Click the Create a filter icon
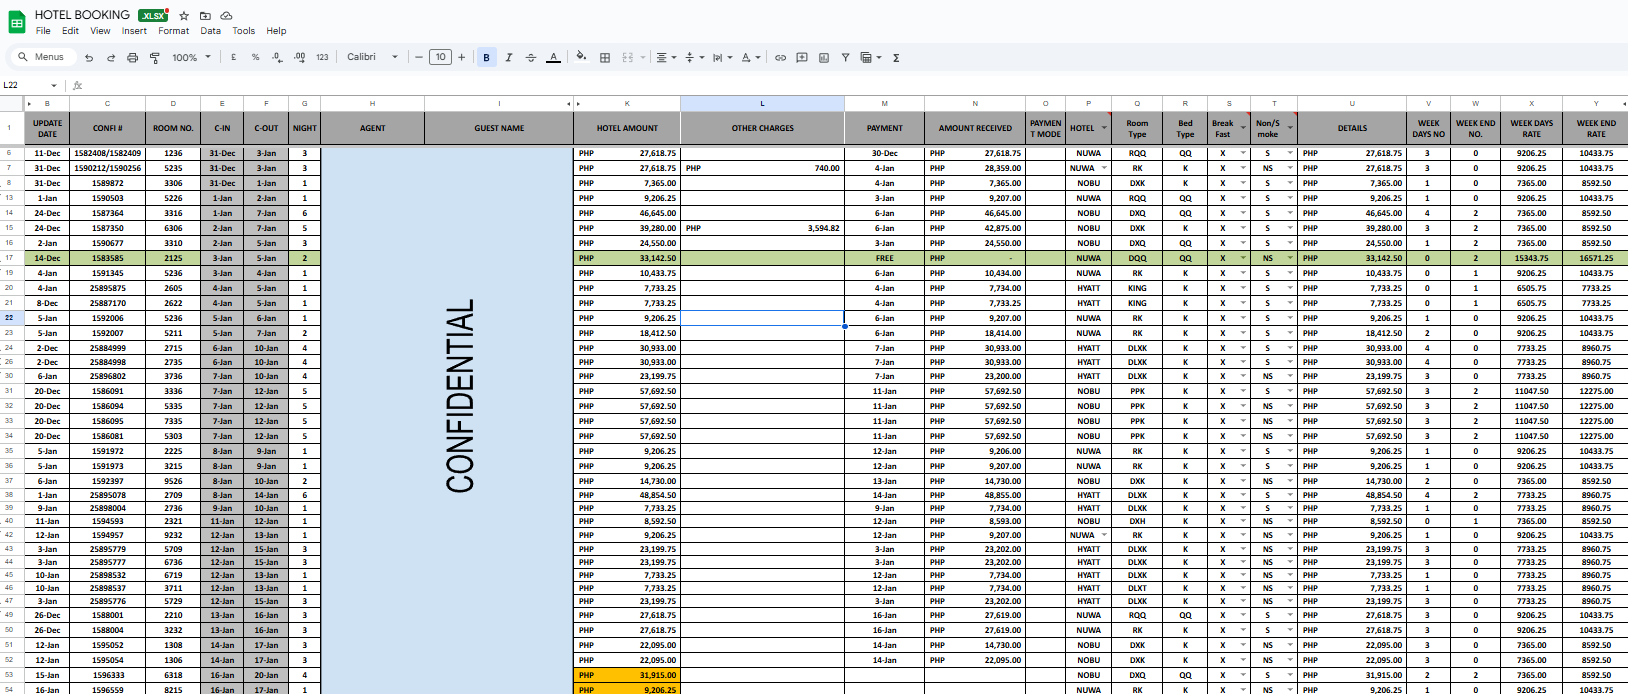Viewport: 1628px width, 694px height. point(845,58)
